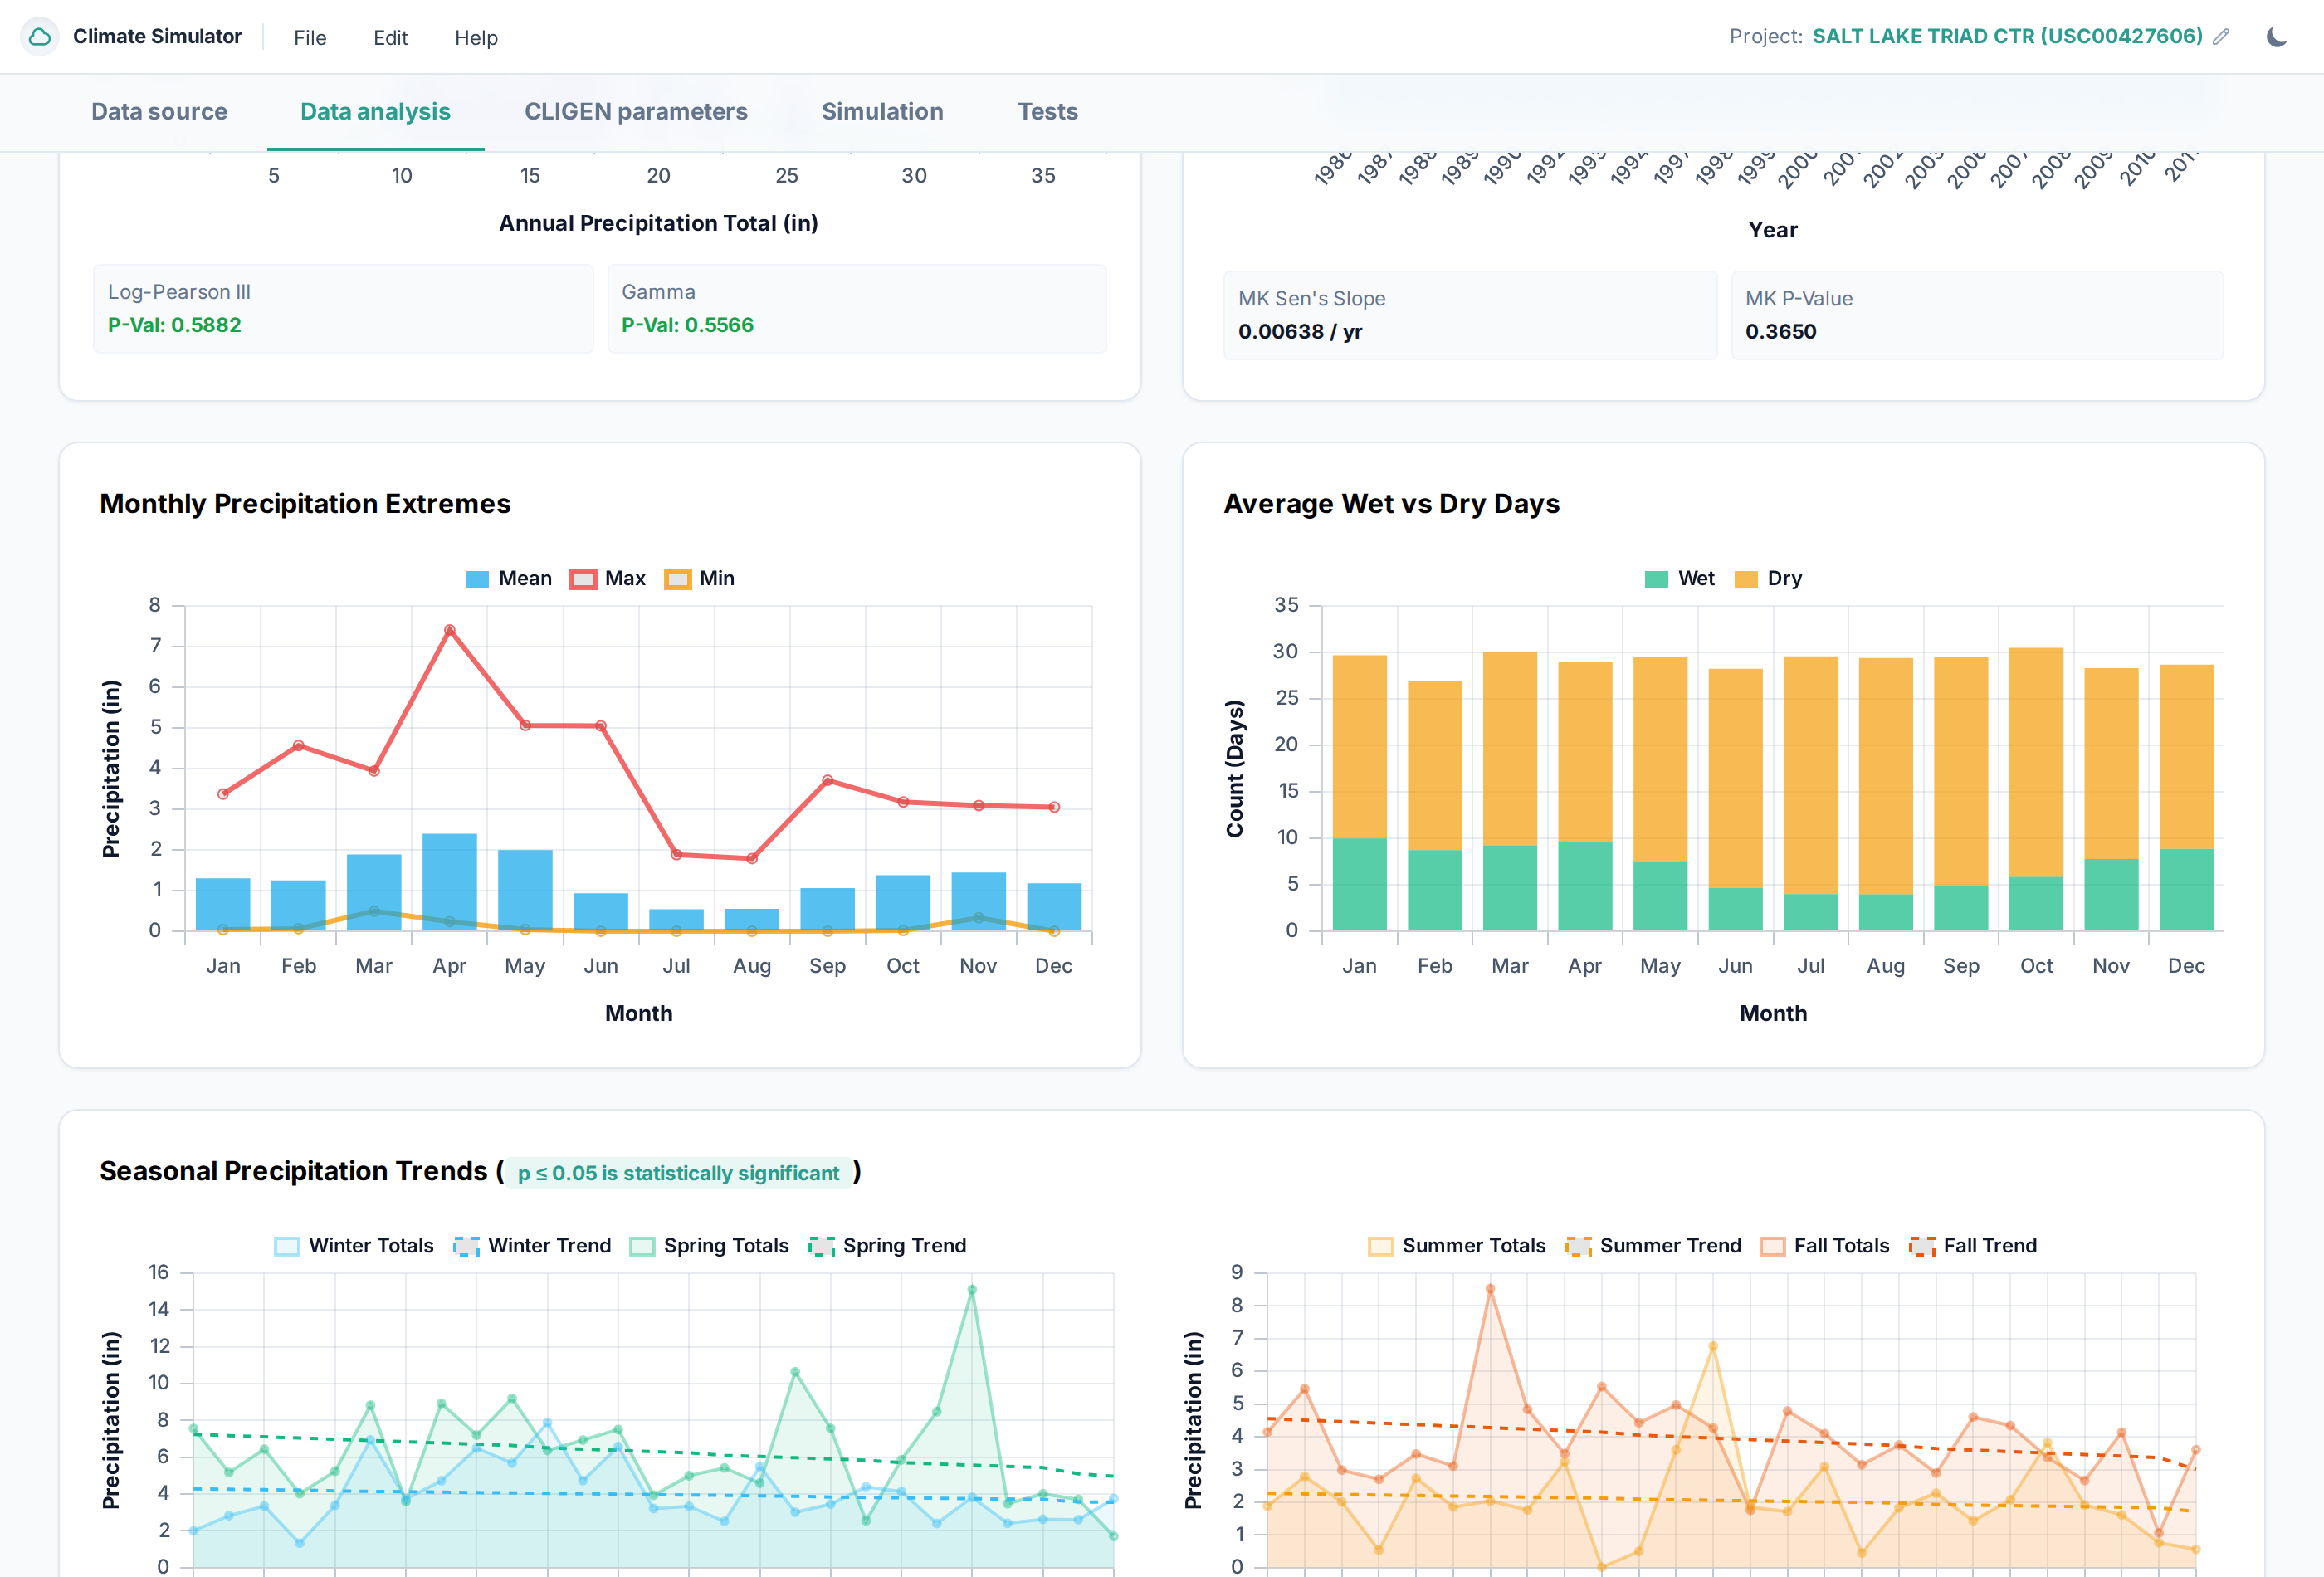Open the Help menu
Screen dimensions: 2324x1577
476,38
